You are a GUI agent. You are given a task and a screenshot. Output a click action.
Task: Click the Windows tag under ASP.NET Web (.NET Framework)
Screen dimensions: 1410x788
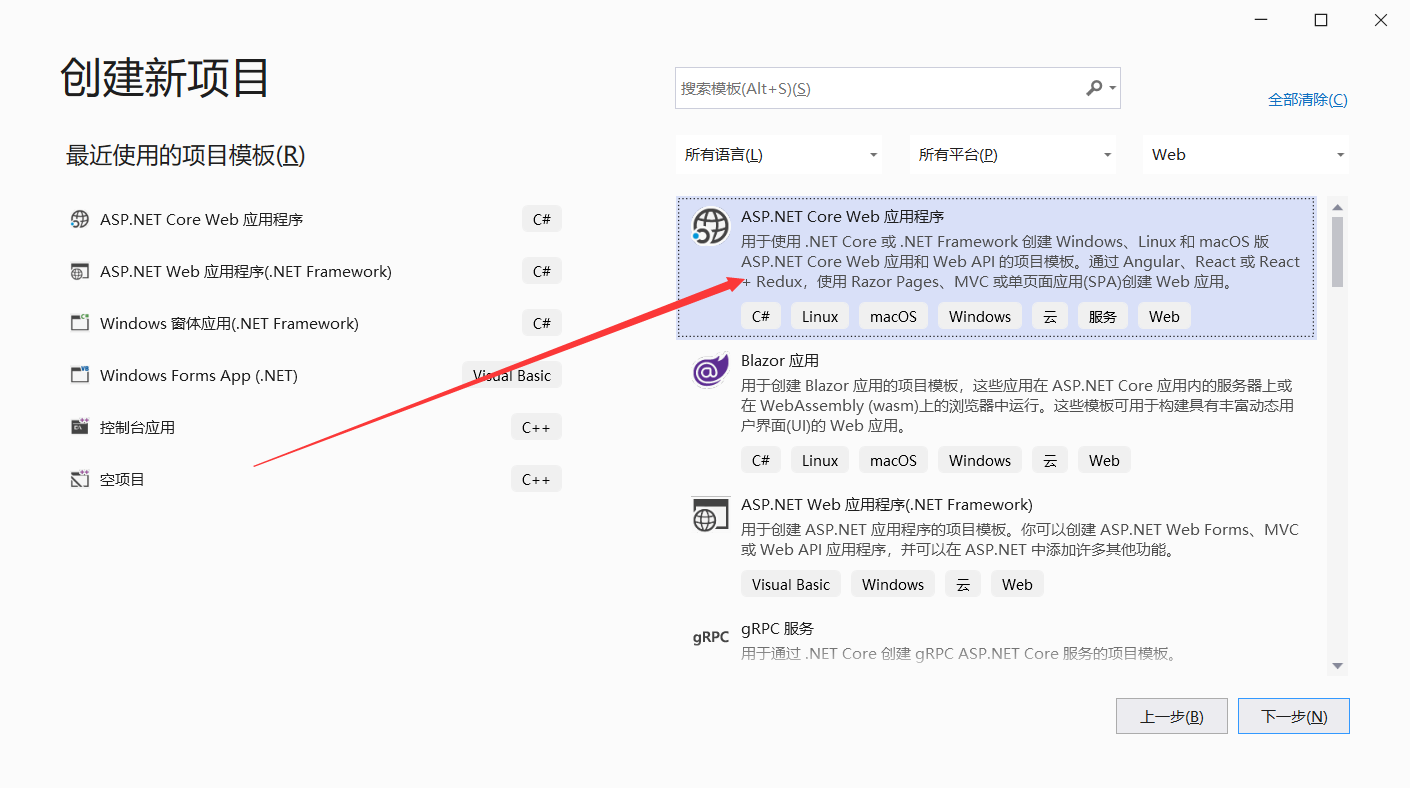coord(893,585)
